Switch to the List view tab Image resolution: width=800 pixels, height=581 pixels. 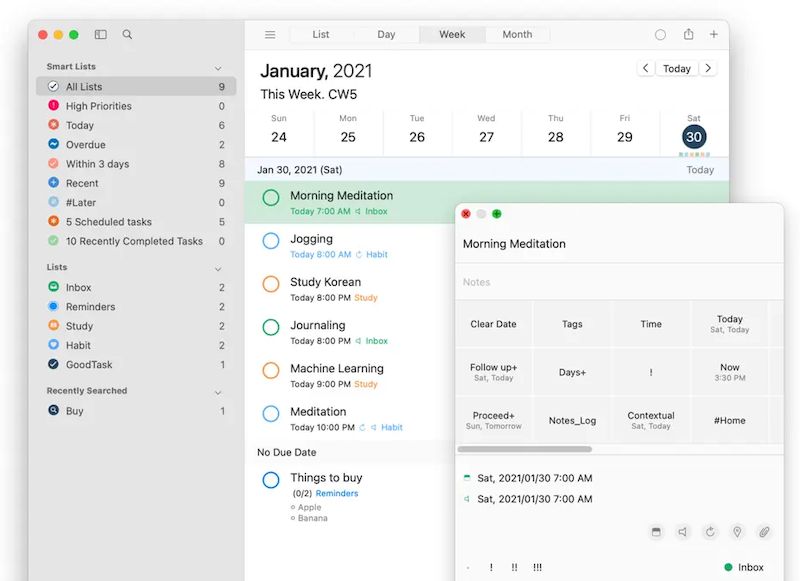pos(321,34)
